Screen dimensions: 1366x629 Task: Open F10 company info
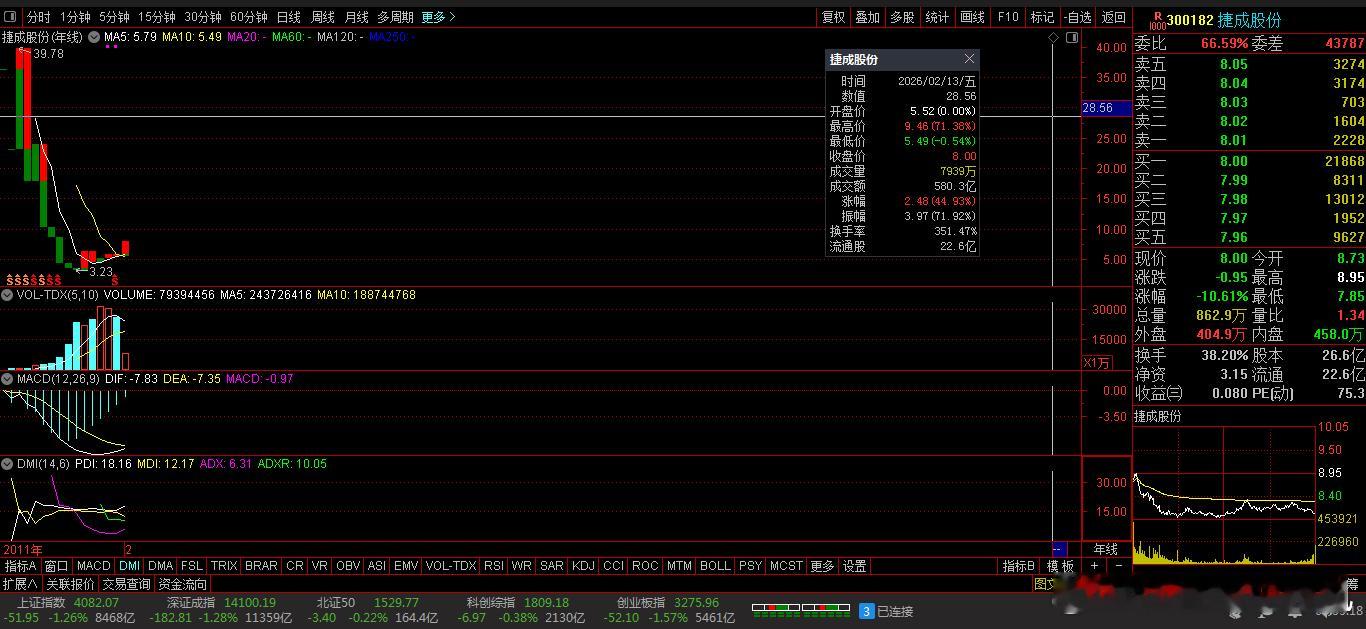[1008, 17]
